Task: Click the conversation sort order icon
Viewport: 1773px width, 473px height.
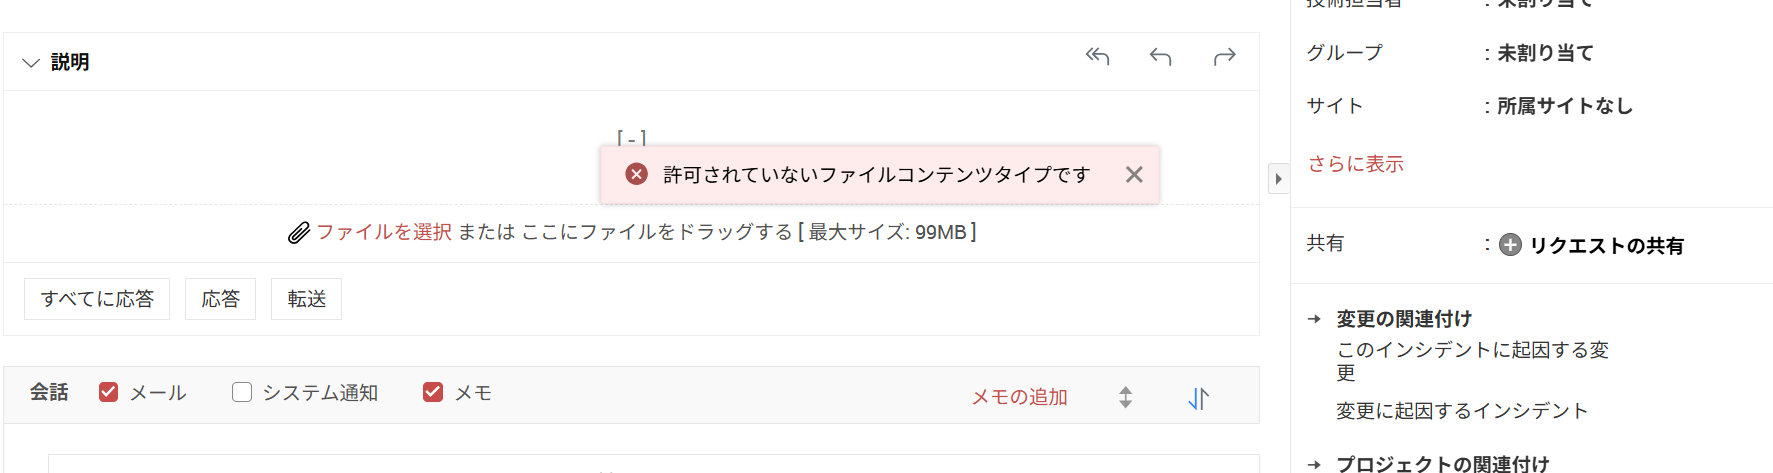Action: point(1198,398)
